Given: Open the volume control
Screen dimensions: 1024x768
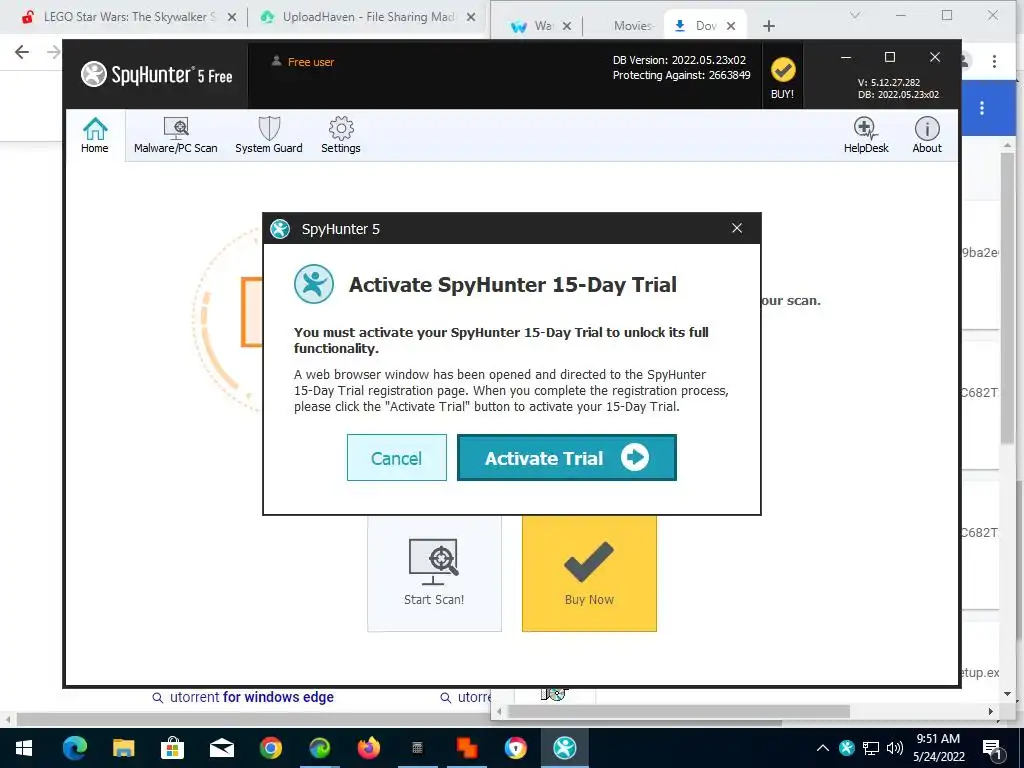Looking at the screenshot, I should point(895,748).
